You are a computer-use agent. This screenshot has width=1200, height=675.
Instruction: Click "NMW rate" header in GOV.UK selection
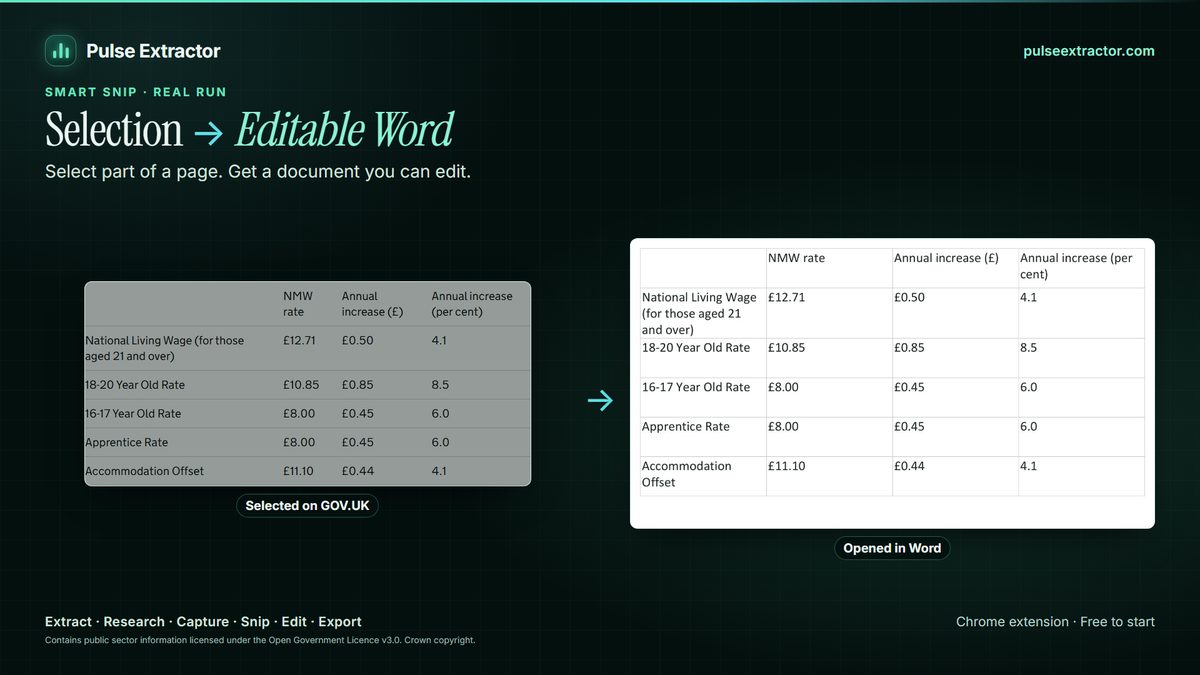point(298,304)
